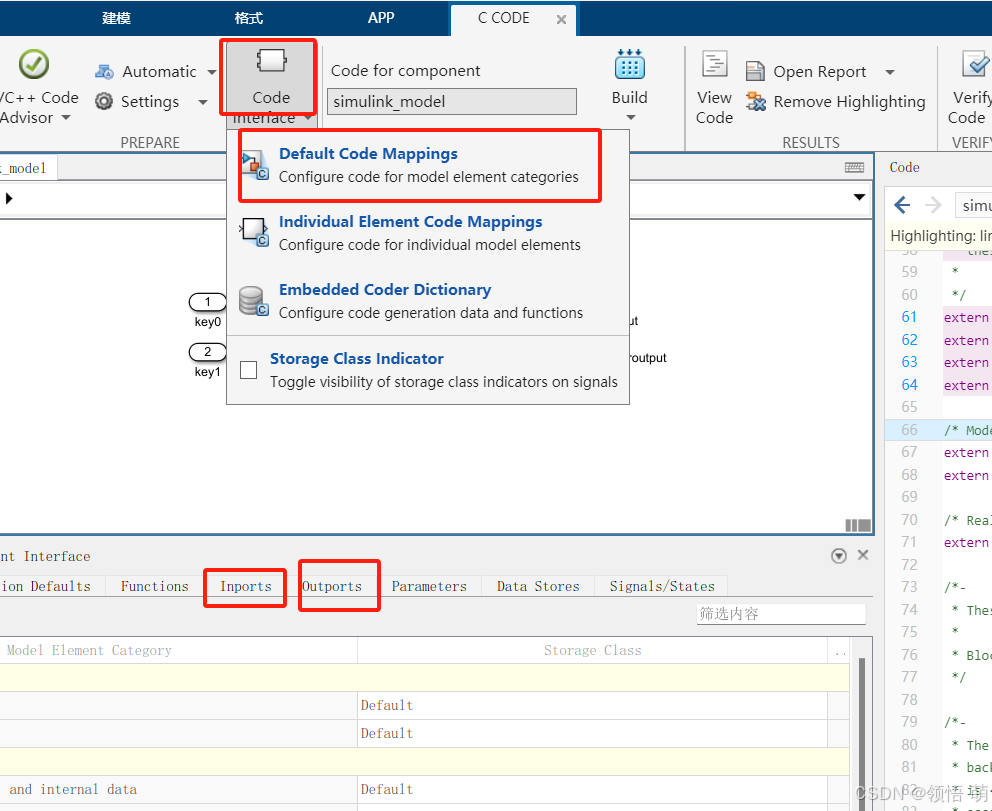
Task: Close the C CODE tab
Action: pos(561,20)
